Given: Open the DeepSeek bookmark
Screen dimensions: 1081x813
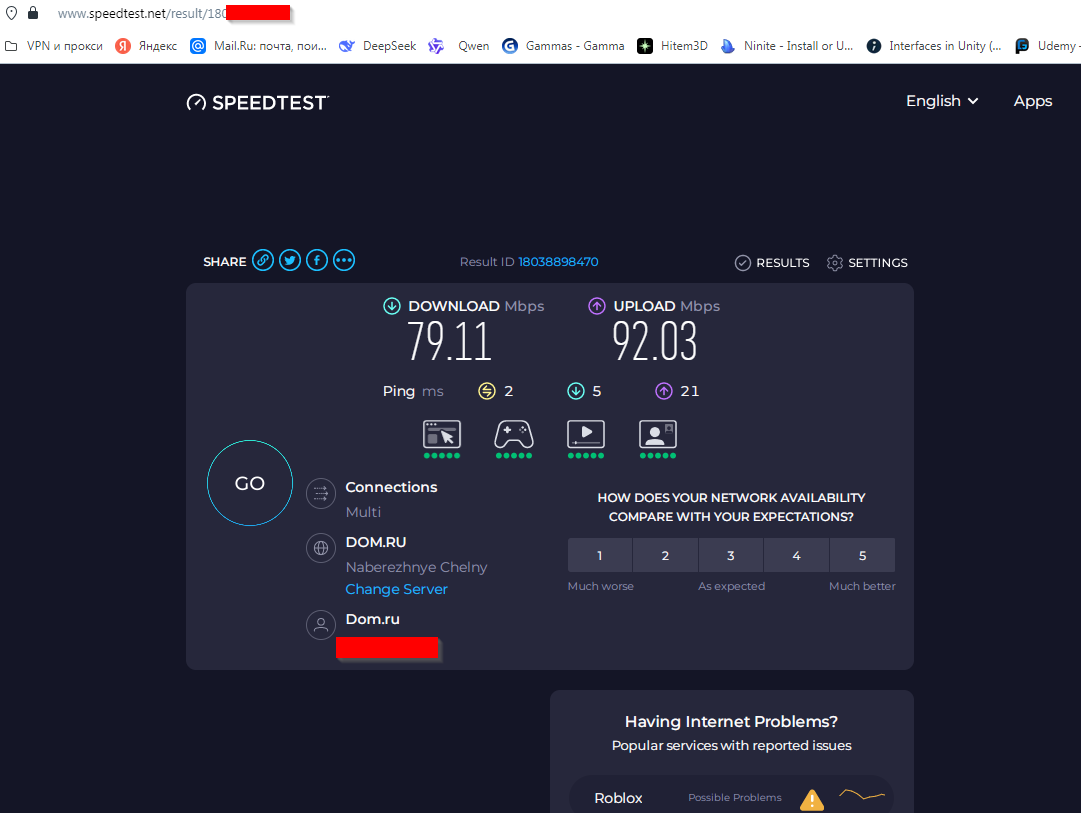Looking at the screenshot, I should click(378, 46).
